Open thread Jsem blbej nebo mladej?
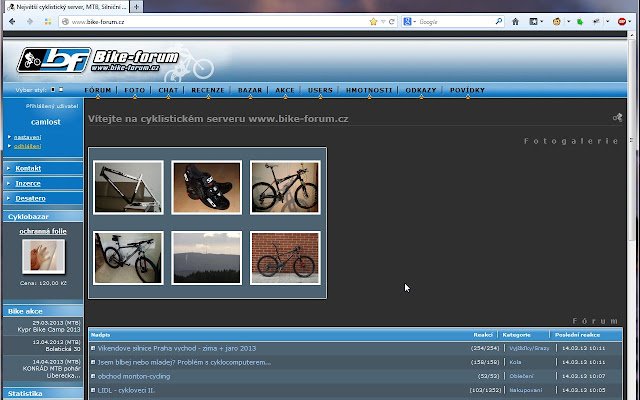640x400 pixels. coord(184,362)
